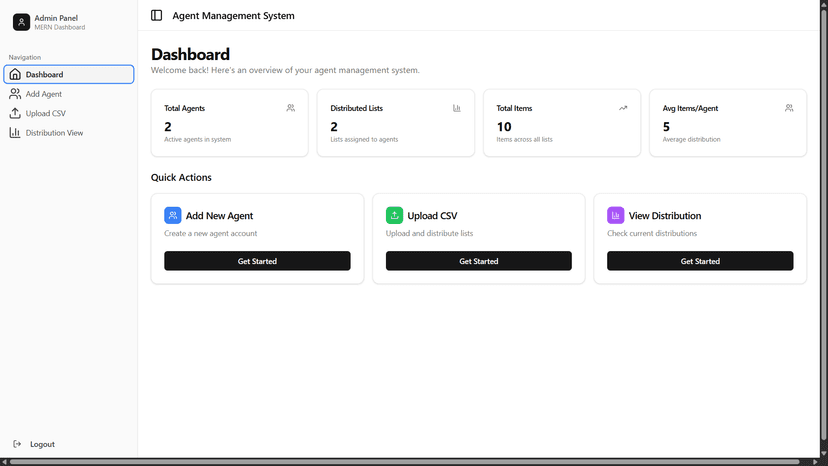Click the green Upload CSV icon
This screenshot has width=828, height=466.
tap(394, 215)
